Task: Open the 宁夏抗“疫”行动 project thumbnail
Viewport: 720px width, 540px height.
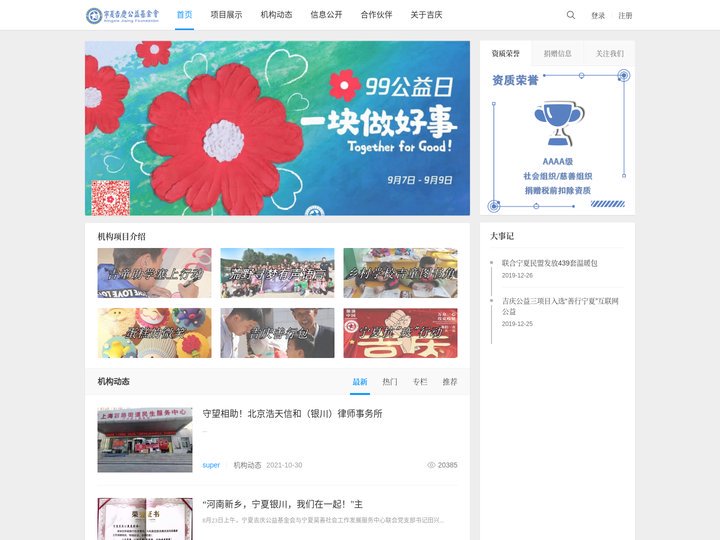Action: [x=400, y=333]
